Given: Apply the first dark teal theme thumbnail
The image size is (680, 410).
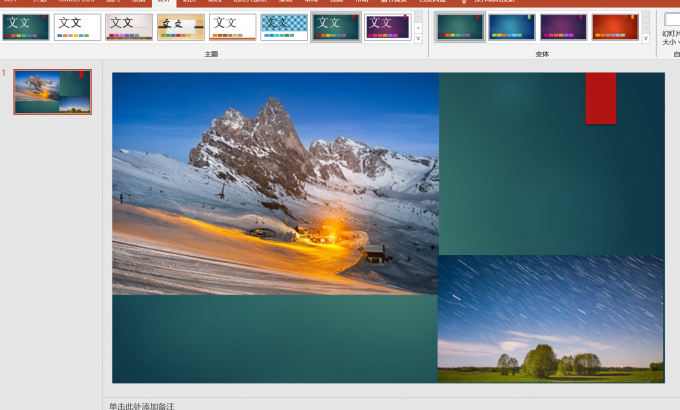Looking at the screenshot, I should pos(26,27).
